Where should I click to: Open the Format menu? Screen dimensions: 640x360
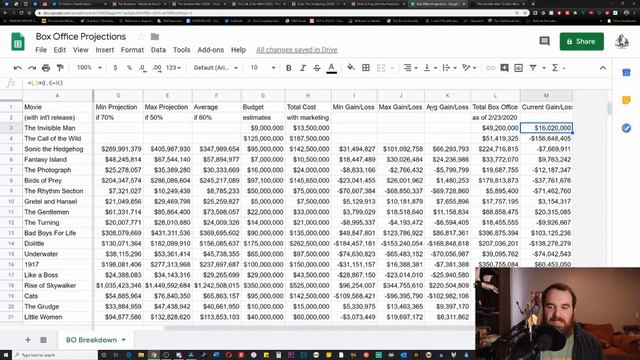132,50
